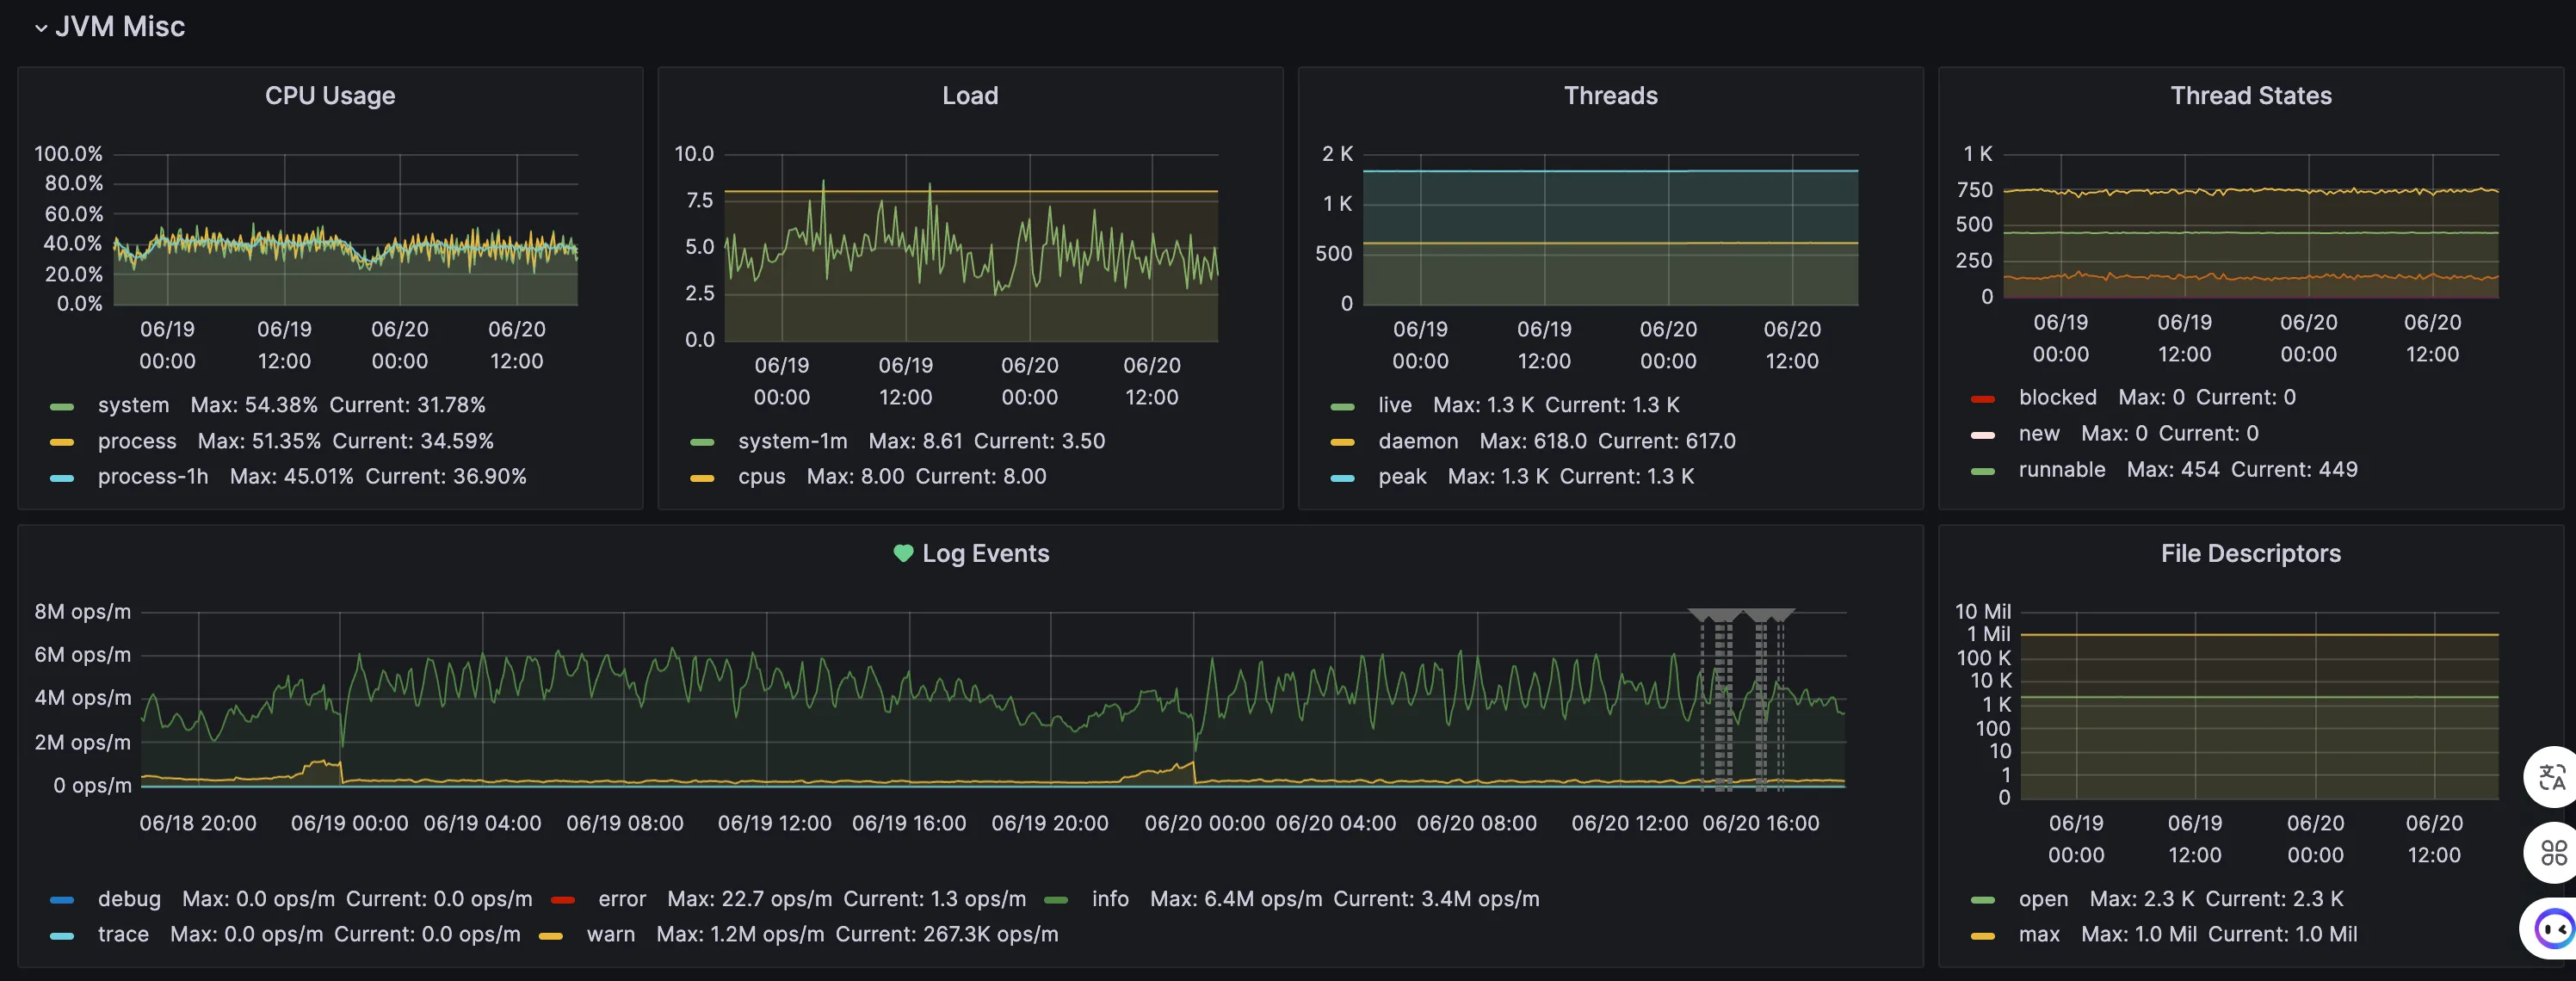Viewport: 2576px width, 981px height.
Task: Toggle the open series in File Descriptors legend
Action: pos(2043,899)
